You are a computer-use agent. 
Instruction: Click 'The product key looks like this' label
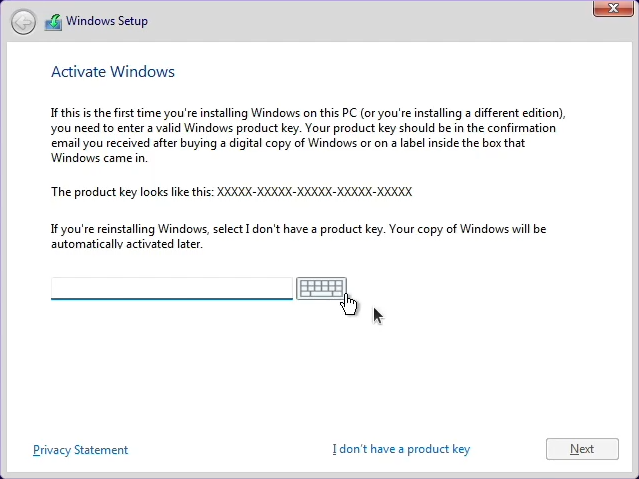(x=132, y=192)
